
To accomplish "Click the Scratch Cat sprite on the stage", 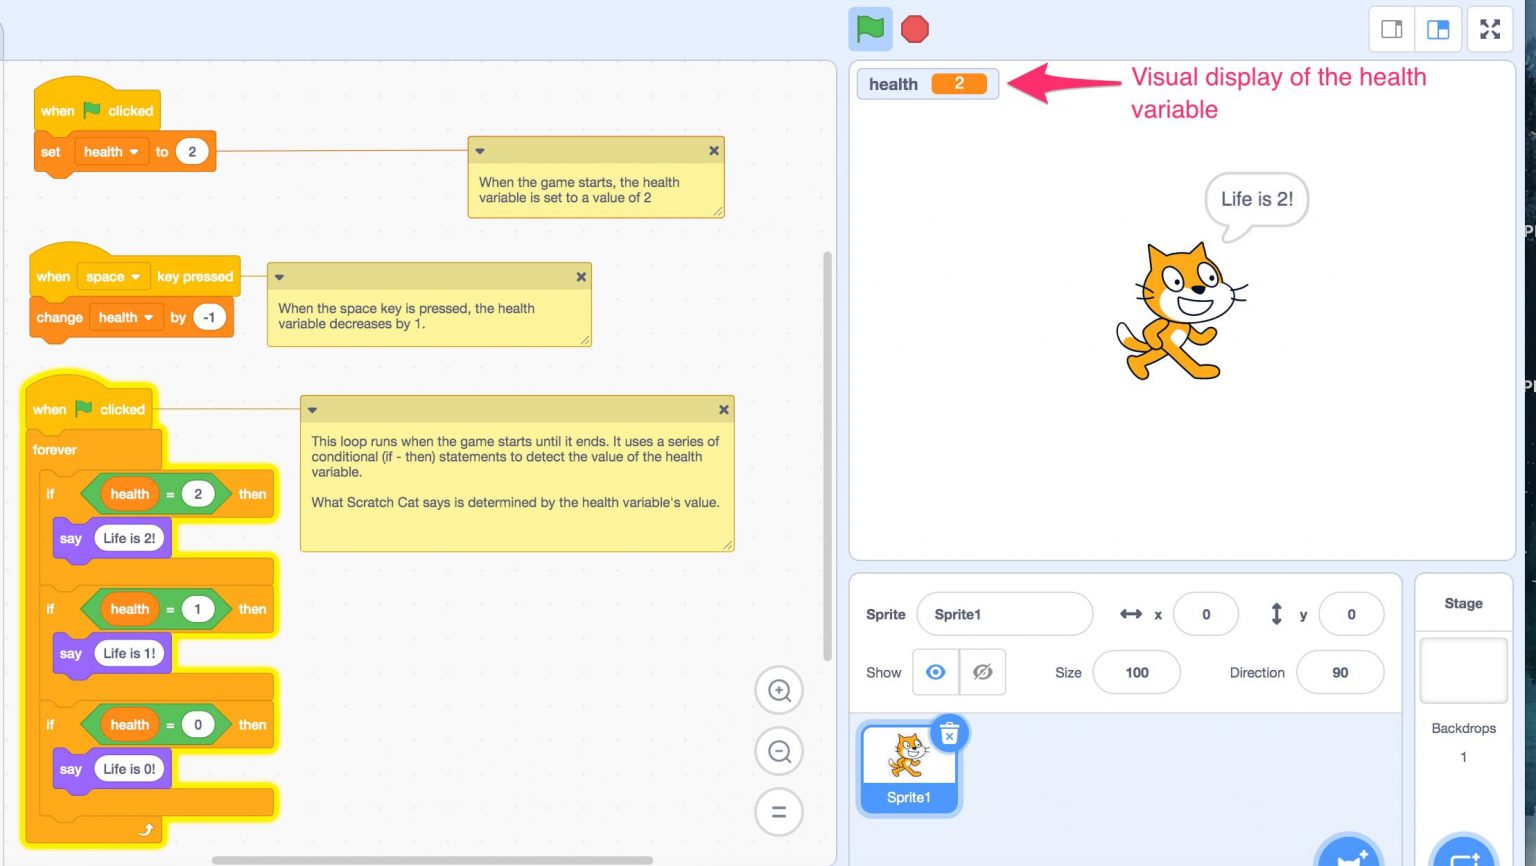I will click(x=1180, y=311).
